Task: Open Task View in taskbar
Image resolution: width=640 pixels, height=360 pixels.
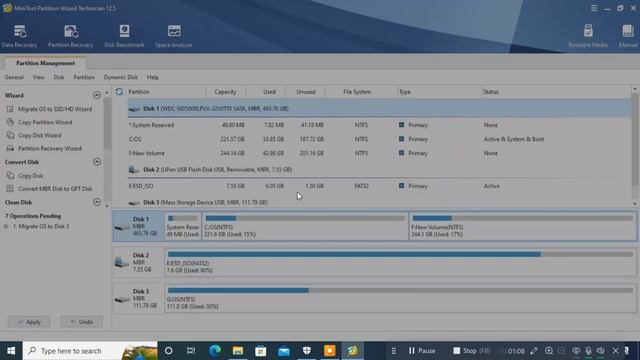Action: click(x=191, y=351)
